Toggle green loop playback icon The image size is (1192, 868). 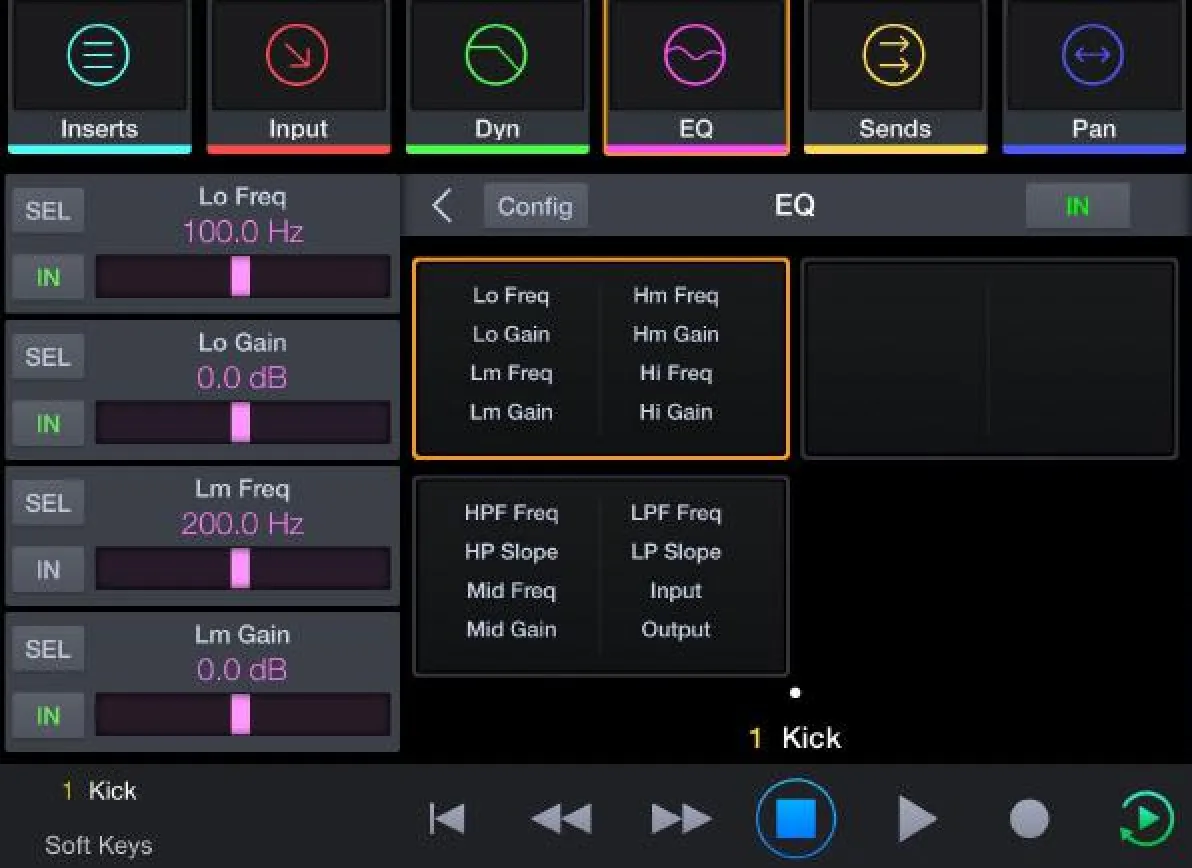coord(1146,819)
